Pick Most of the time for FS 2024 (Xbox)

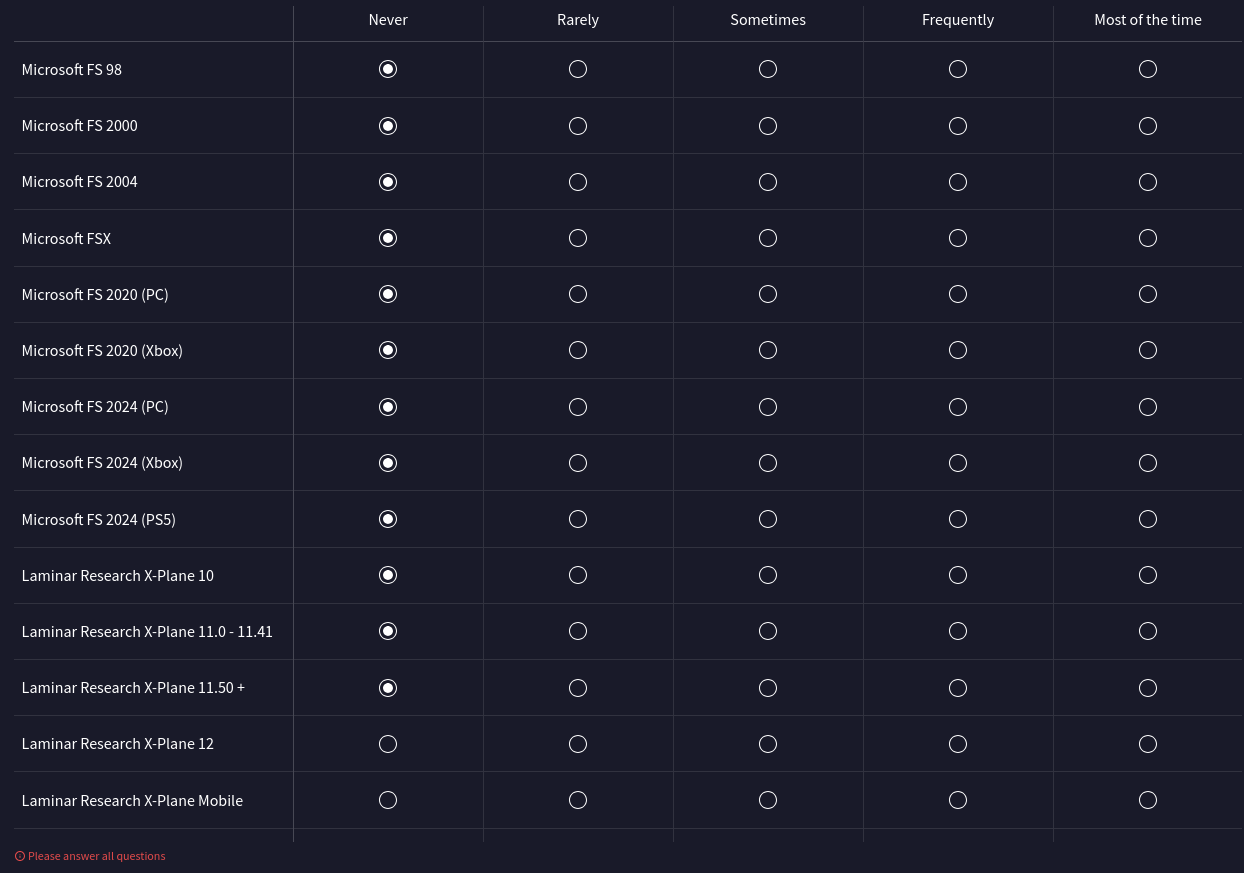tap(1148, 463)
